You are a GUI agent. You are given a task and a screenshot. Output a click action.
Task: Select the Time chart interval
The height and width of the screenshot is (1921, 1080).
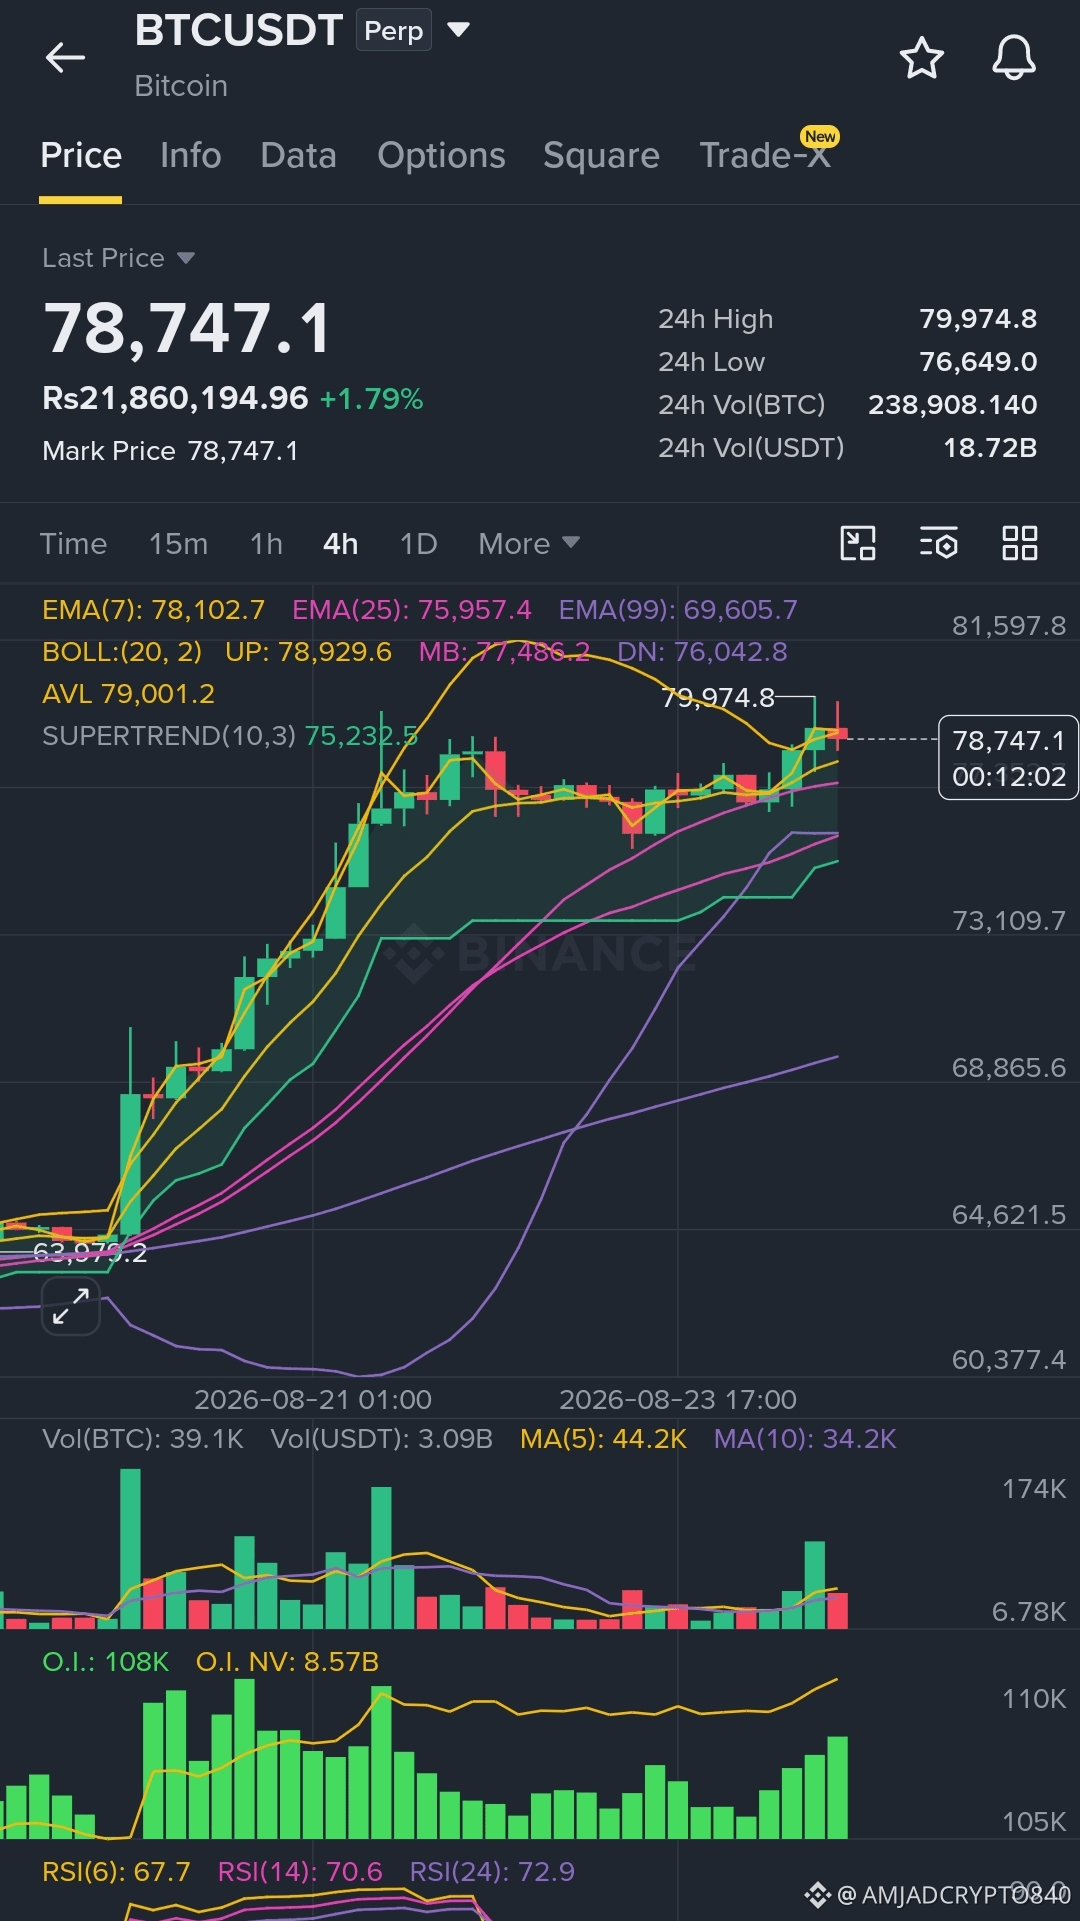73,543
